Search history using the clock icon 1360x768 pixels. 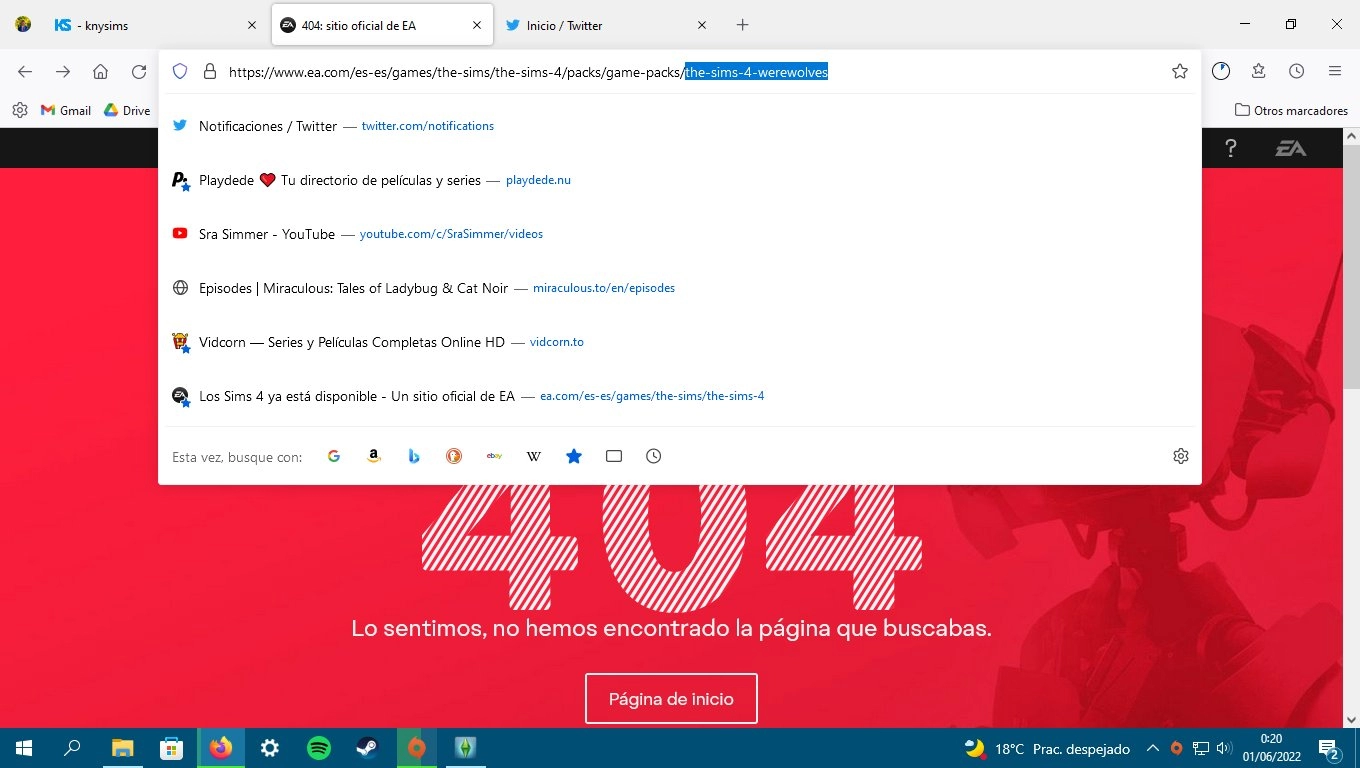pos(654,456)
